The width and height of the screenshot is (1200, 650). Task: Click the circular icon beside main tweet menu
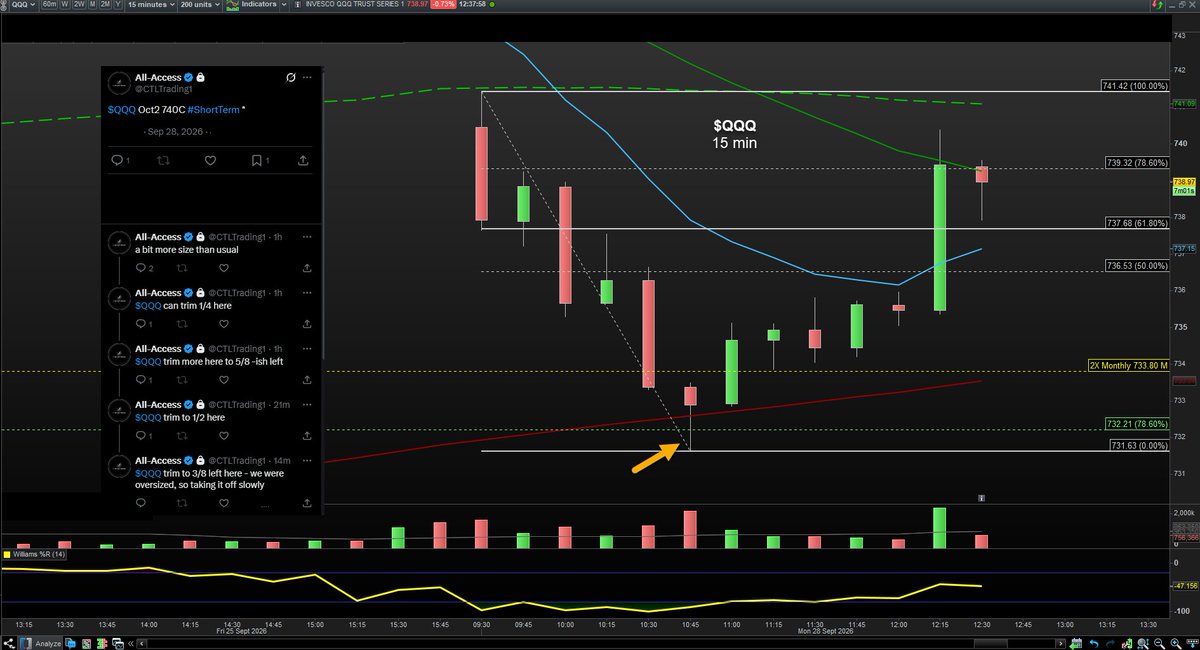point(290,77)
